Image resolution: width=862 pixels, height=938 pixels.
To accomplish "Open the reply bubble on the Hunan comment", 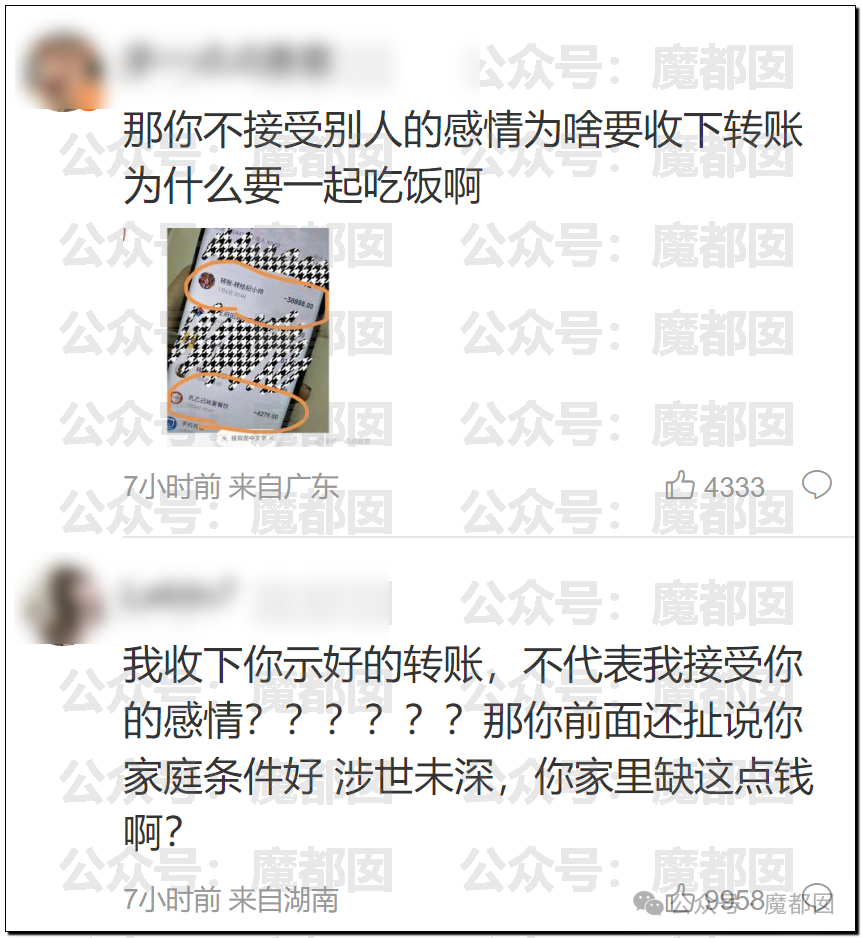I will click(817, 898).
